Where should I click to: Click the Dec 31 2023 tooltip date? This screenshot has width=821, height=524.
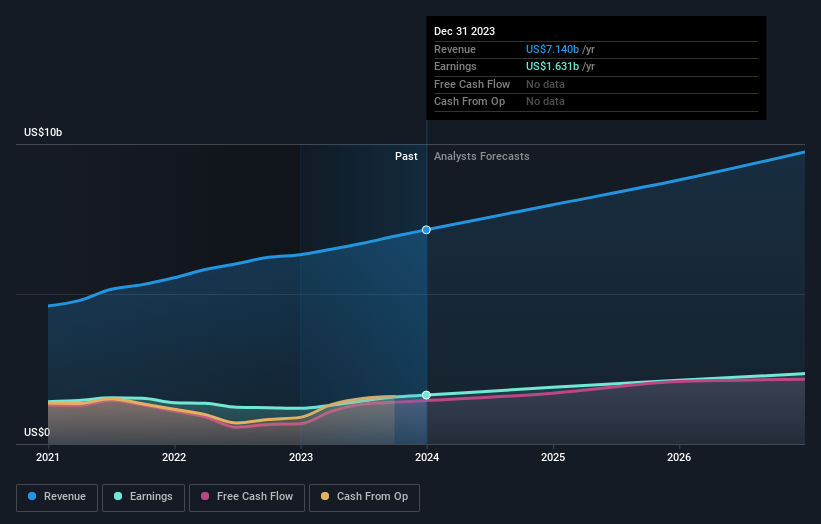[464, 31]
